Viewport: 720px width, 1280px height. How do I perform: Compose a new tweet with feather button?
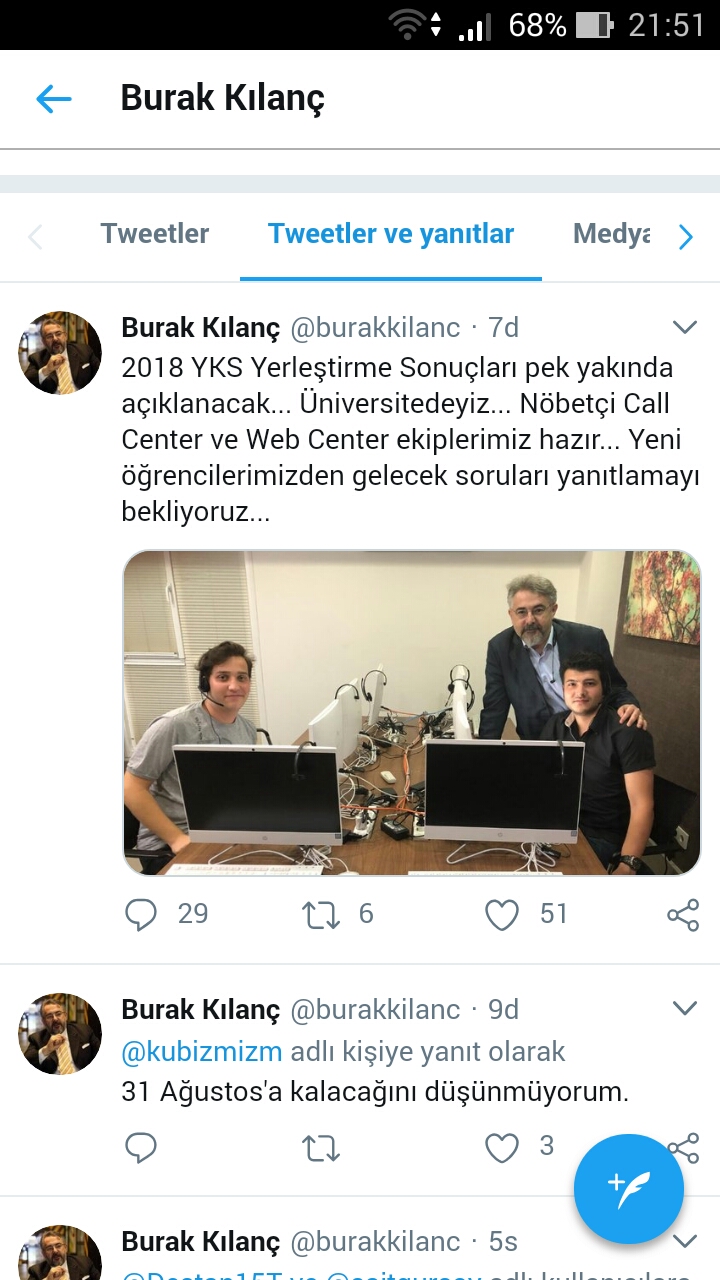[629, 1189]
